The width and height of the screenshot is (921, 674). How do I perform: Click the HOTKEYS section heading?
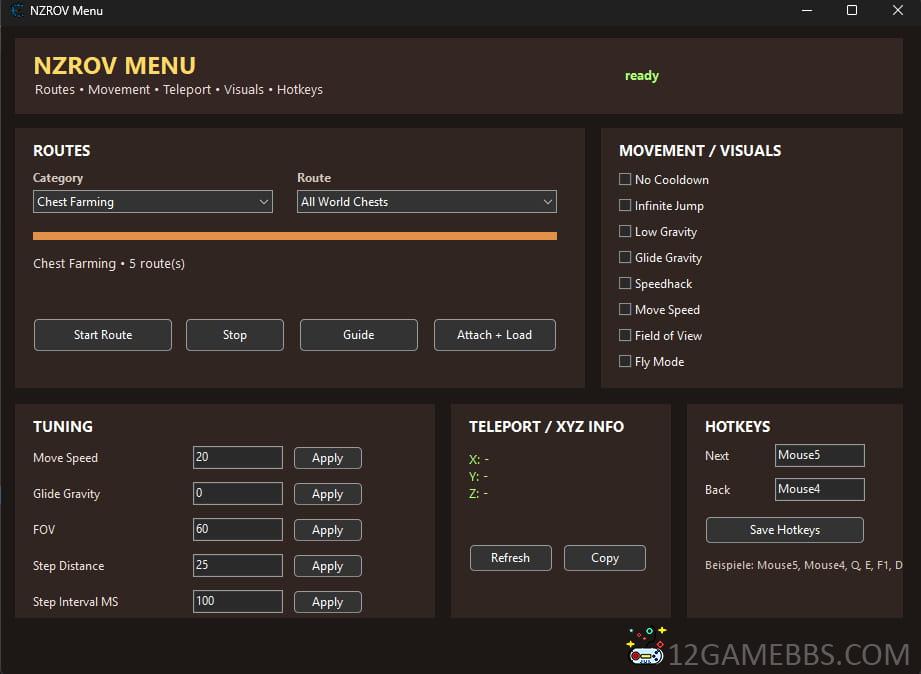click(737, 427)
